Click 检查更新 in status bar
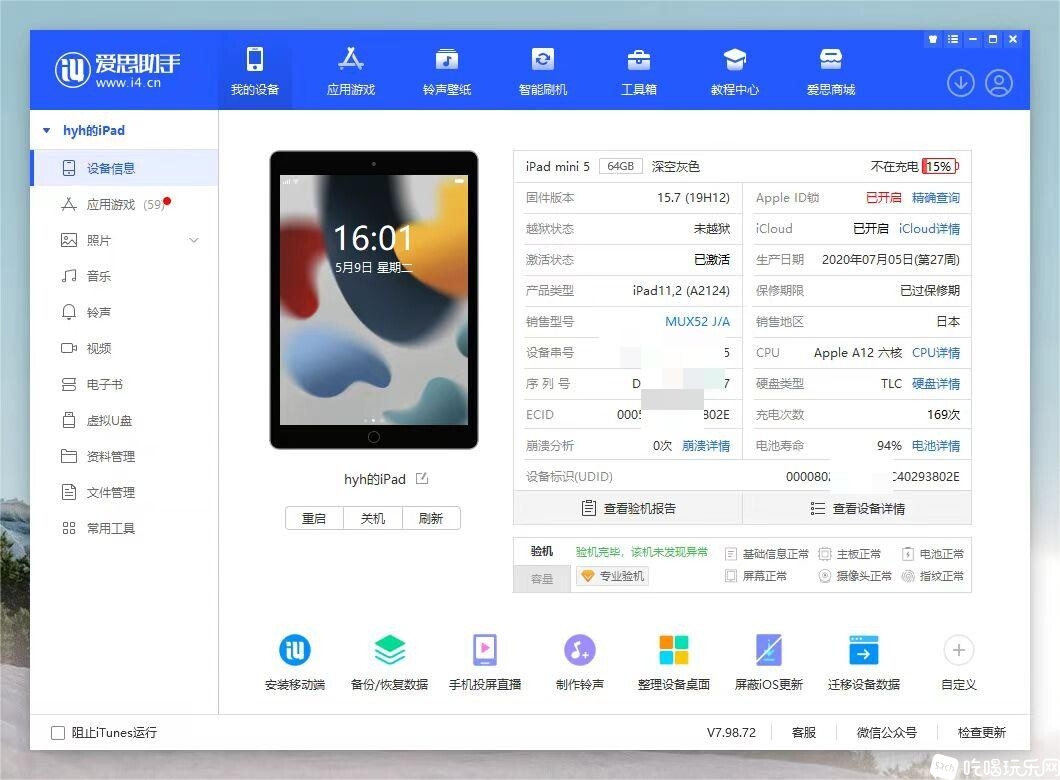The height and width of the screenshot is (780, 1060). [x=982, y=733]
